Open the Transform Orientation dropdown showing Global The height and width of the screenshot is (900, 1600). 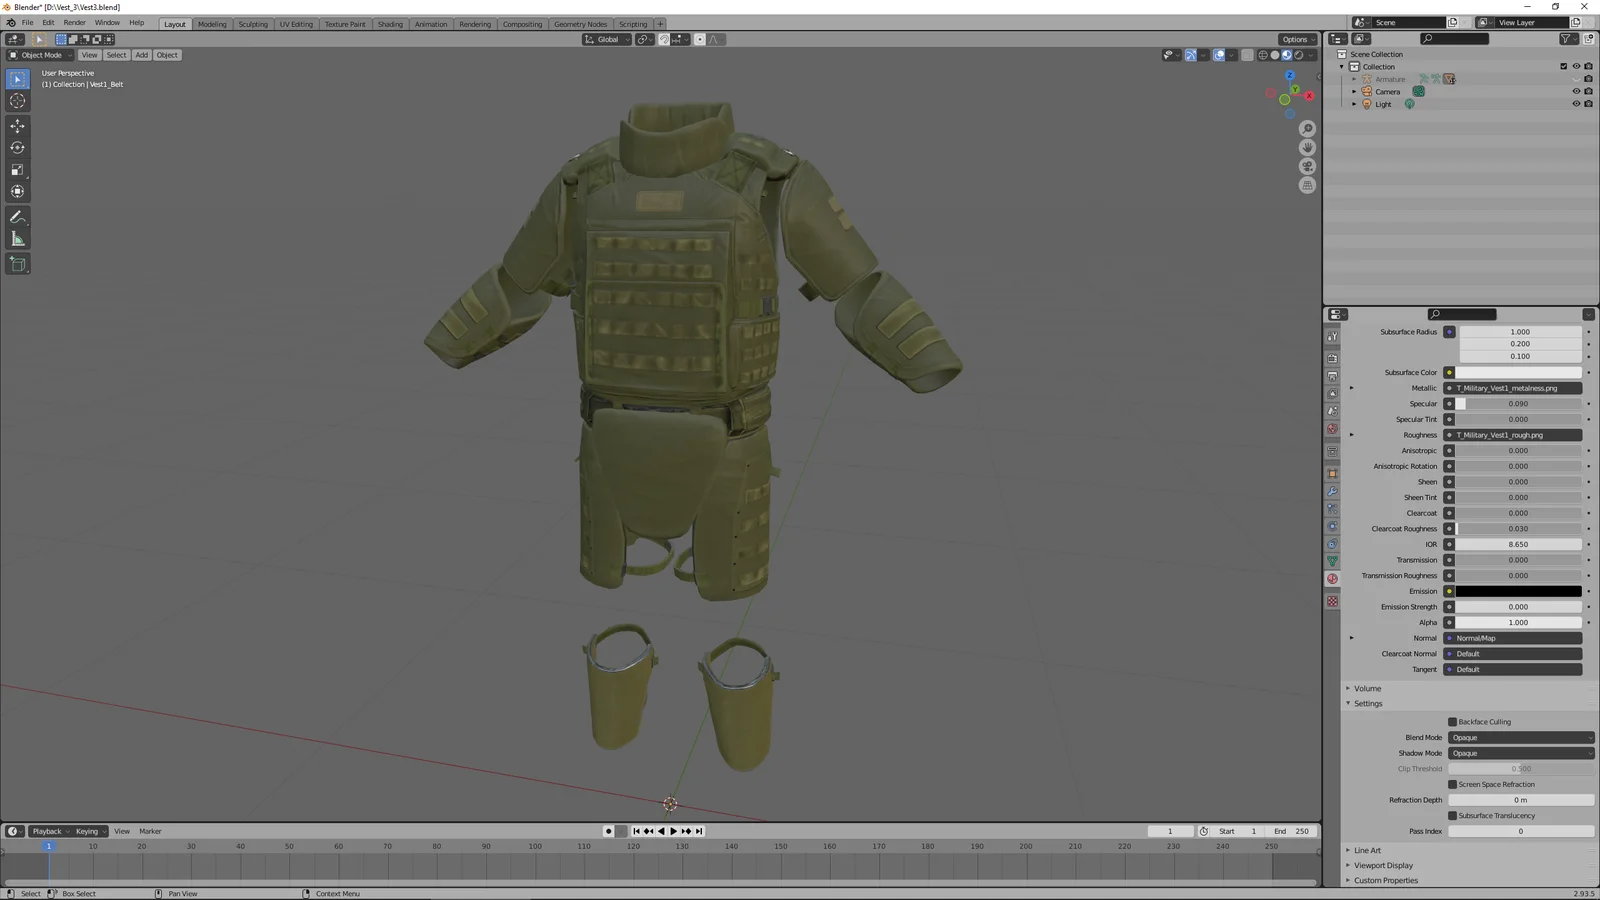coord(605,39)
